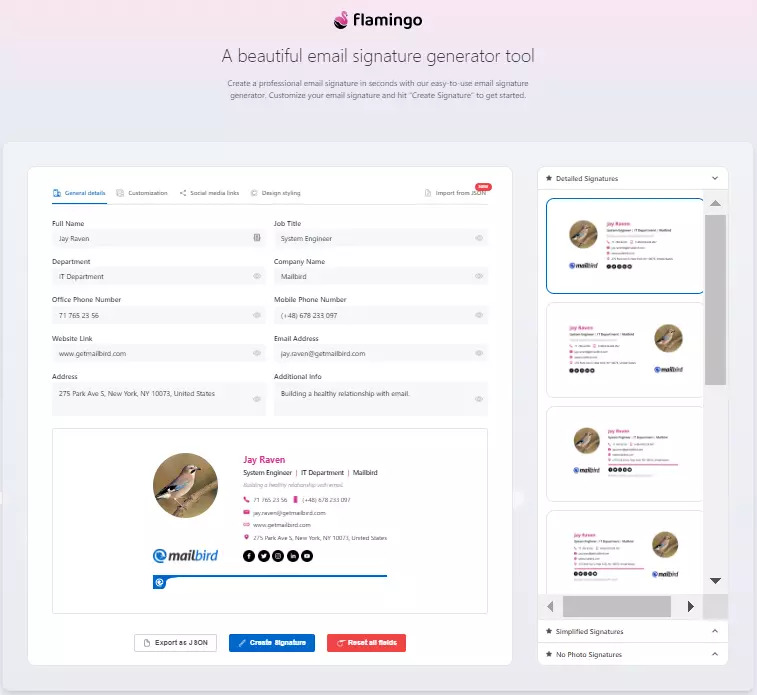
Task: Click the Reset all fields button
Action: point(366,643)
